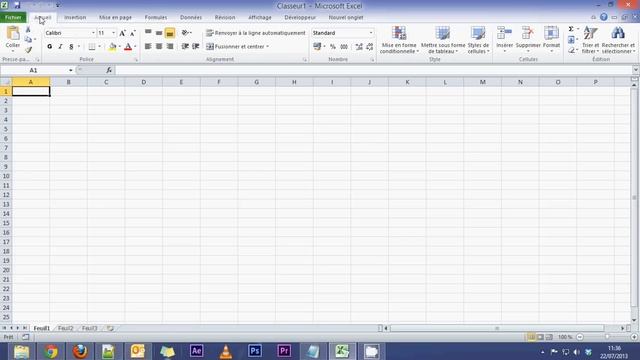Viewport: 640px width, 360px height.
Task: Click the Coller paste icon
Action: 13,34
